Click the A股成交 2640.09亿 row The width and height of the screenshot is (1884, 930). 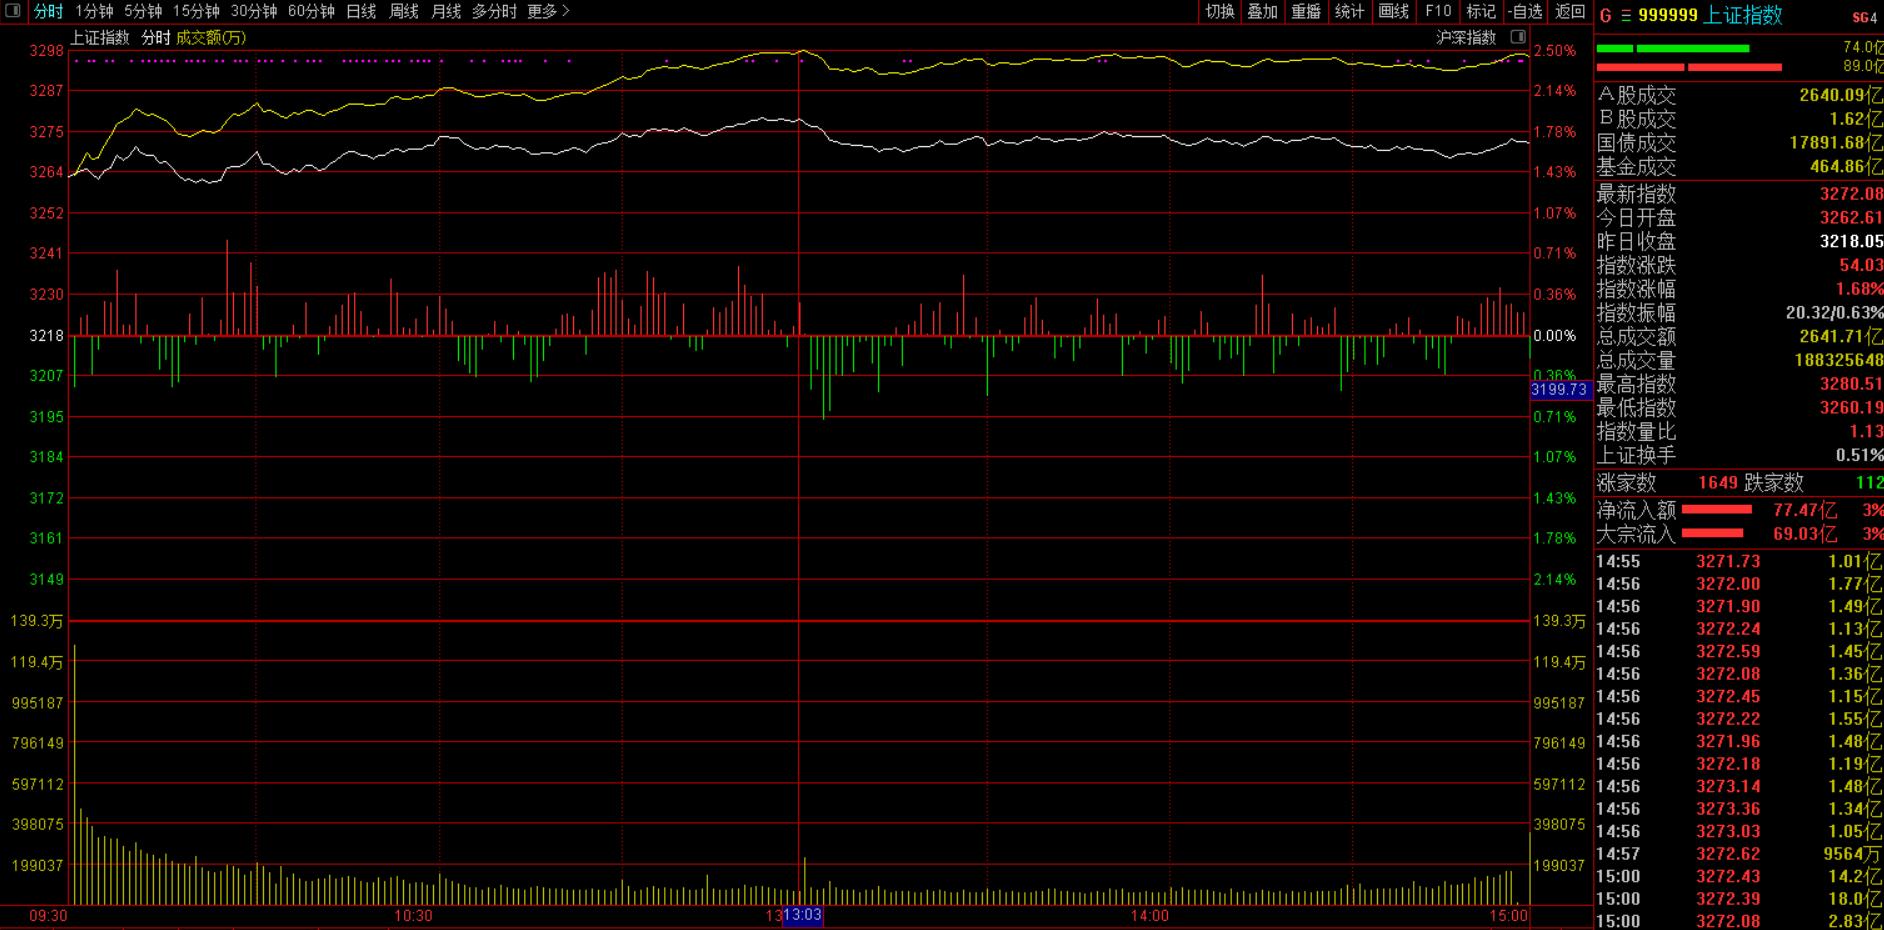(1739, 95)
